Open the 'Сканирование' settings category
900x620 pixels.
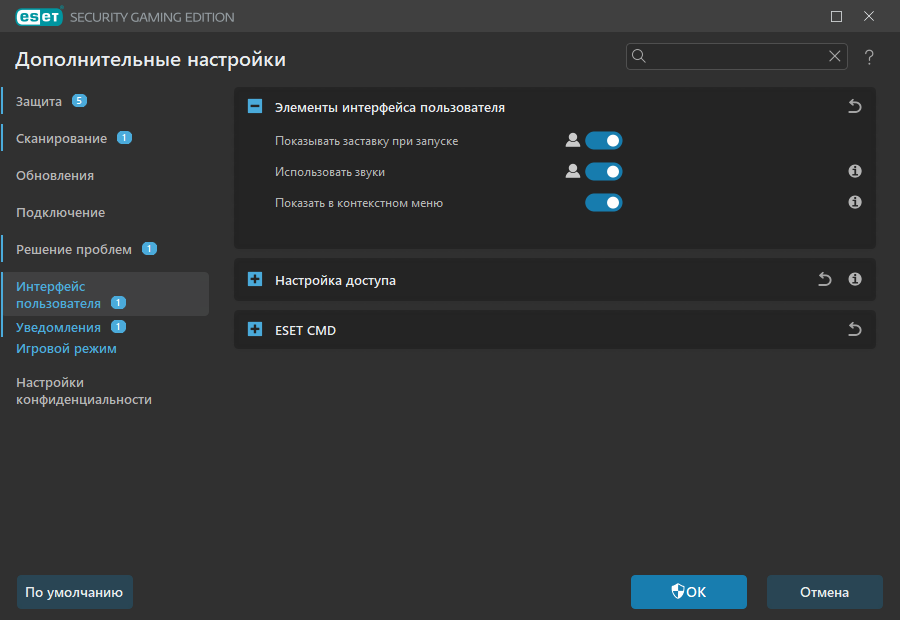(x=61, y=138)
